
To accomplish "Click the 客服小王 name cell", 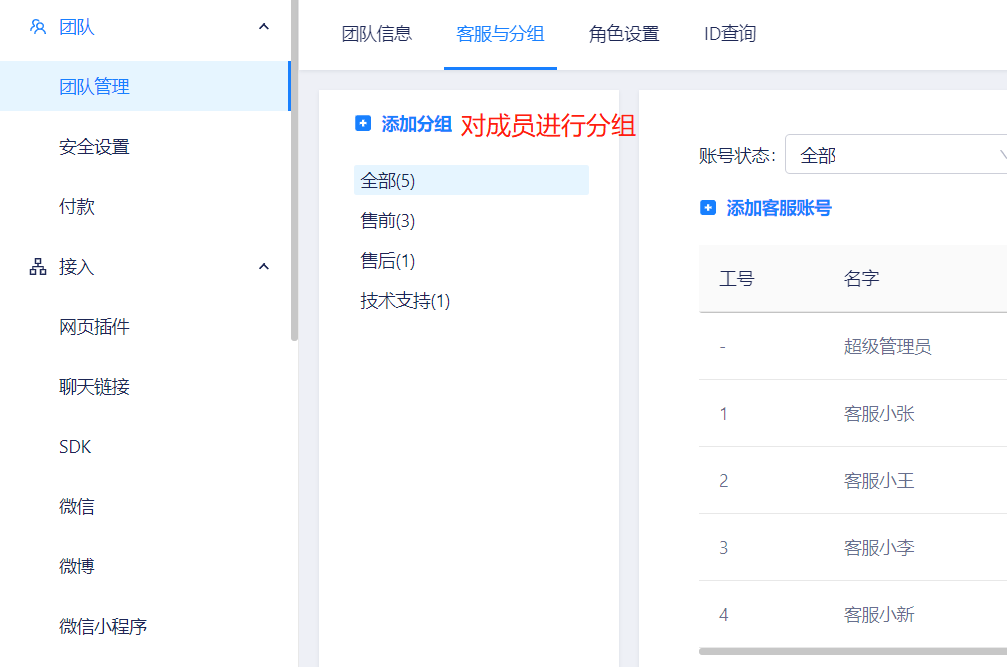I will click(879, 480).
